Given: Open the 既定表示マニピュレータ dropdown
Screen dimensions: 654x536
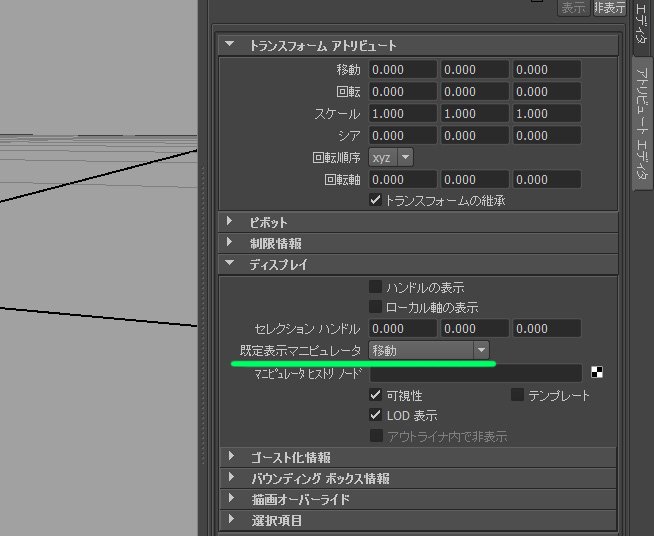Looking at the screenshot, I should (429, 350).
